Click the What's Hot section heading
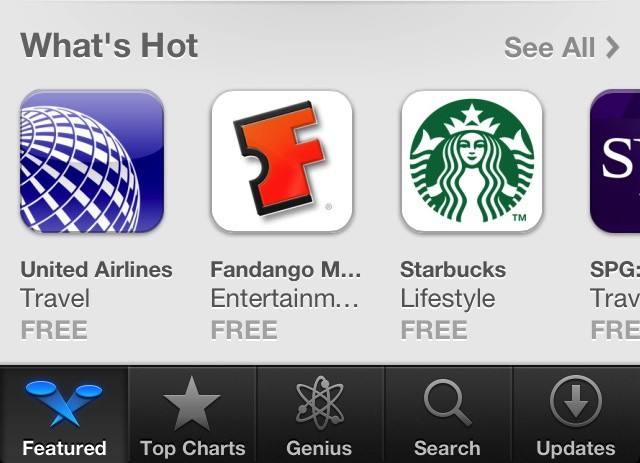This screenshot has height=463, width=640. 109,45
